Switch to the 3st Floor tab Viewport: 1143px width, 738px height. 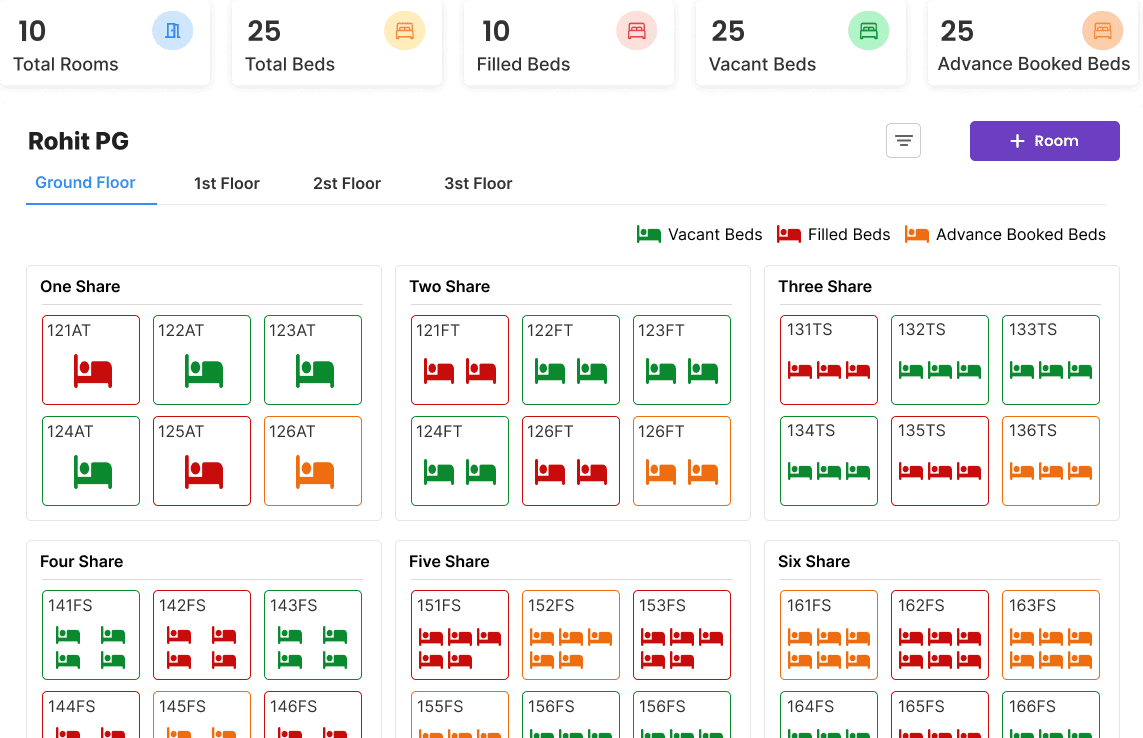click(x=478, y=183)
